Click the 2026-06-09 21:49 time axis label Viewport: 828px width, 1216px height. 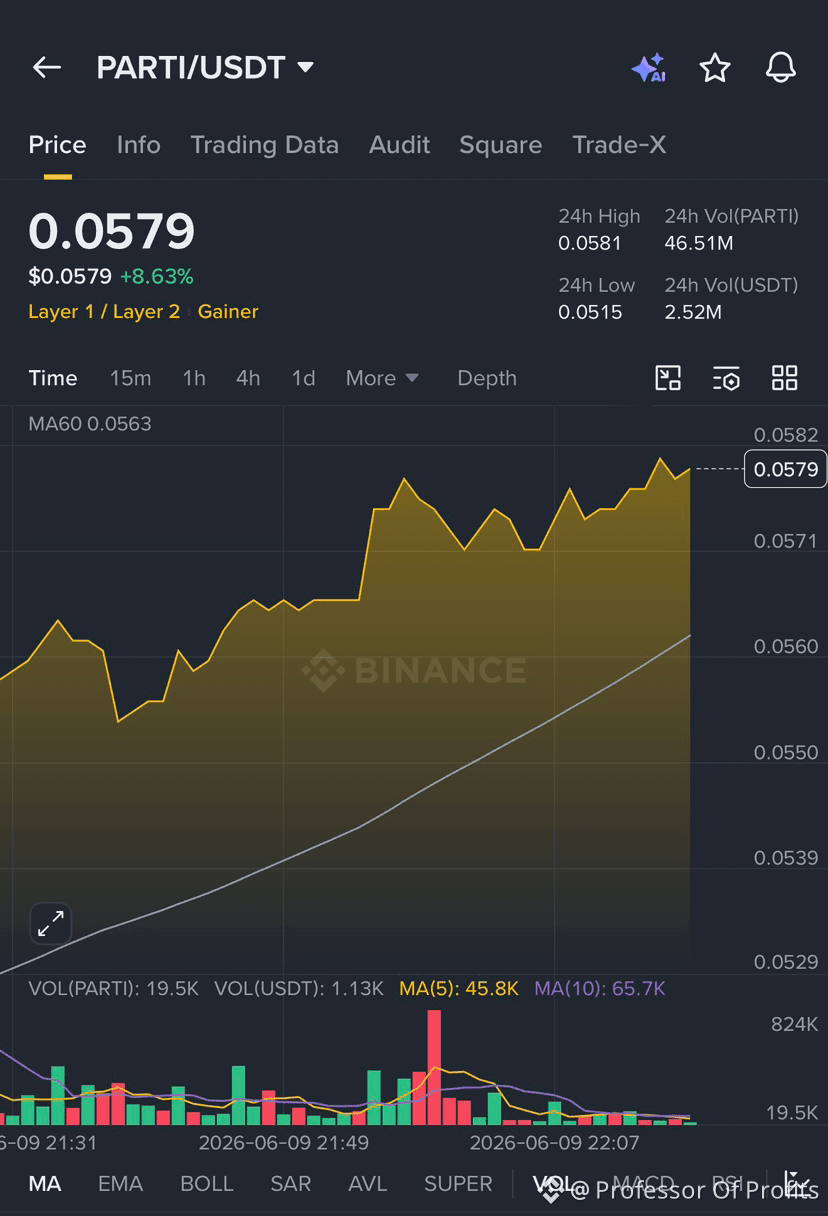pos(284,1142)
